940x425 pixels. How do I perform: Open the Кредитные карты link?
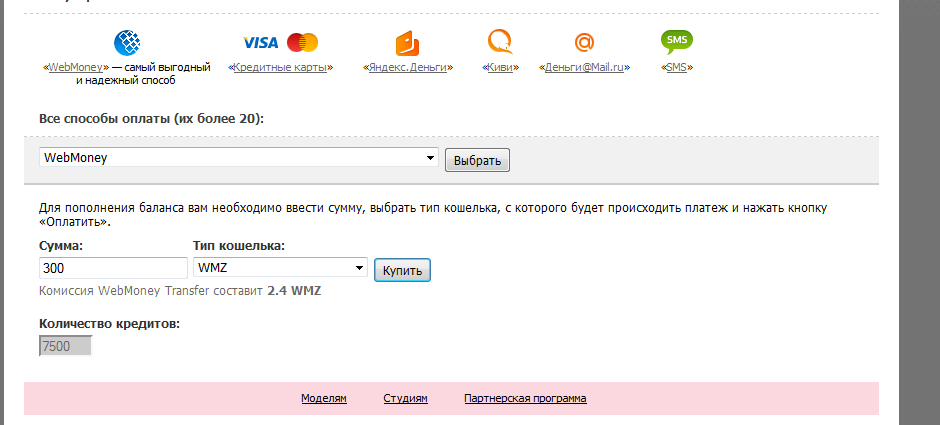[281, 68]
